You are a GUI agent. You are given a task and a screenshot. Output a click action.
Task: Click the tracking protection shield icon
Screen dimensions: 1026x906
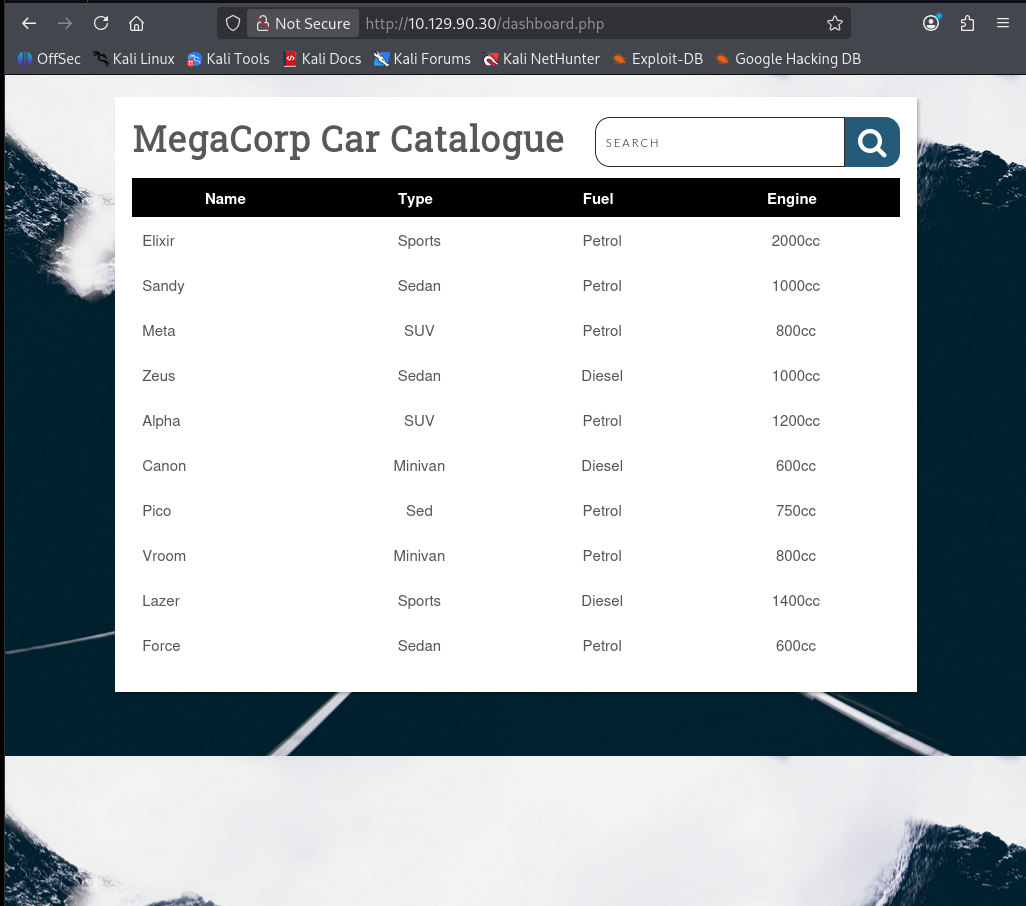pyautogui.click(x=231, y=23)
